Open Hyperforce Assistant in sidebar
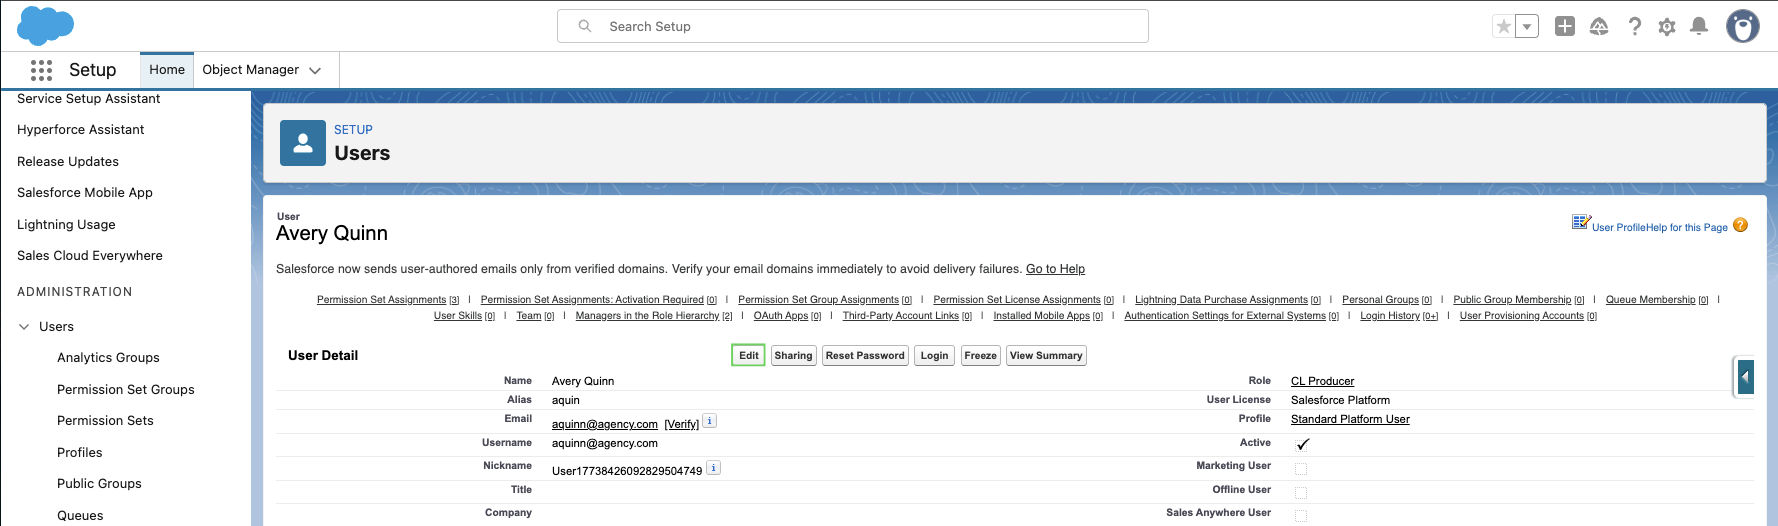This screenshot has width=1778, height=526. coord(80,130)
